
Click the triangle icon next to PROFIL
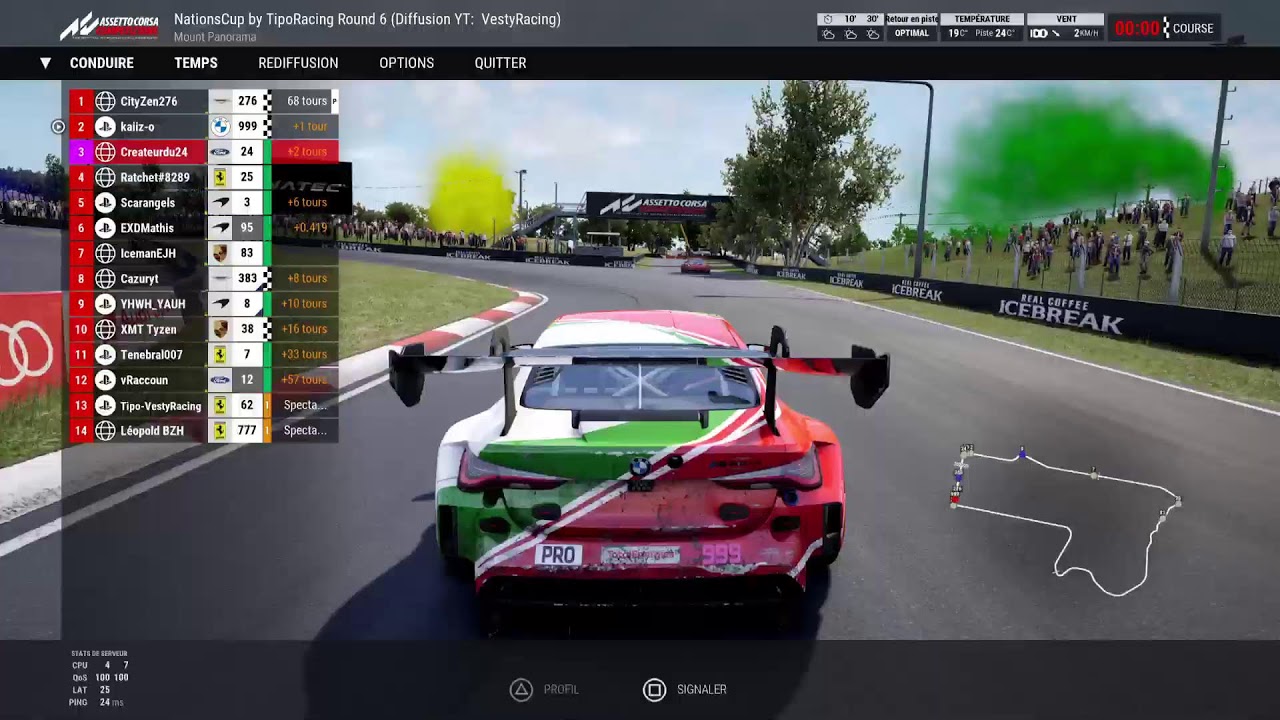point(521,689)
